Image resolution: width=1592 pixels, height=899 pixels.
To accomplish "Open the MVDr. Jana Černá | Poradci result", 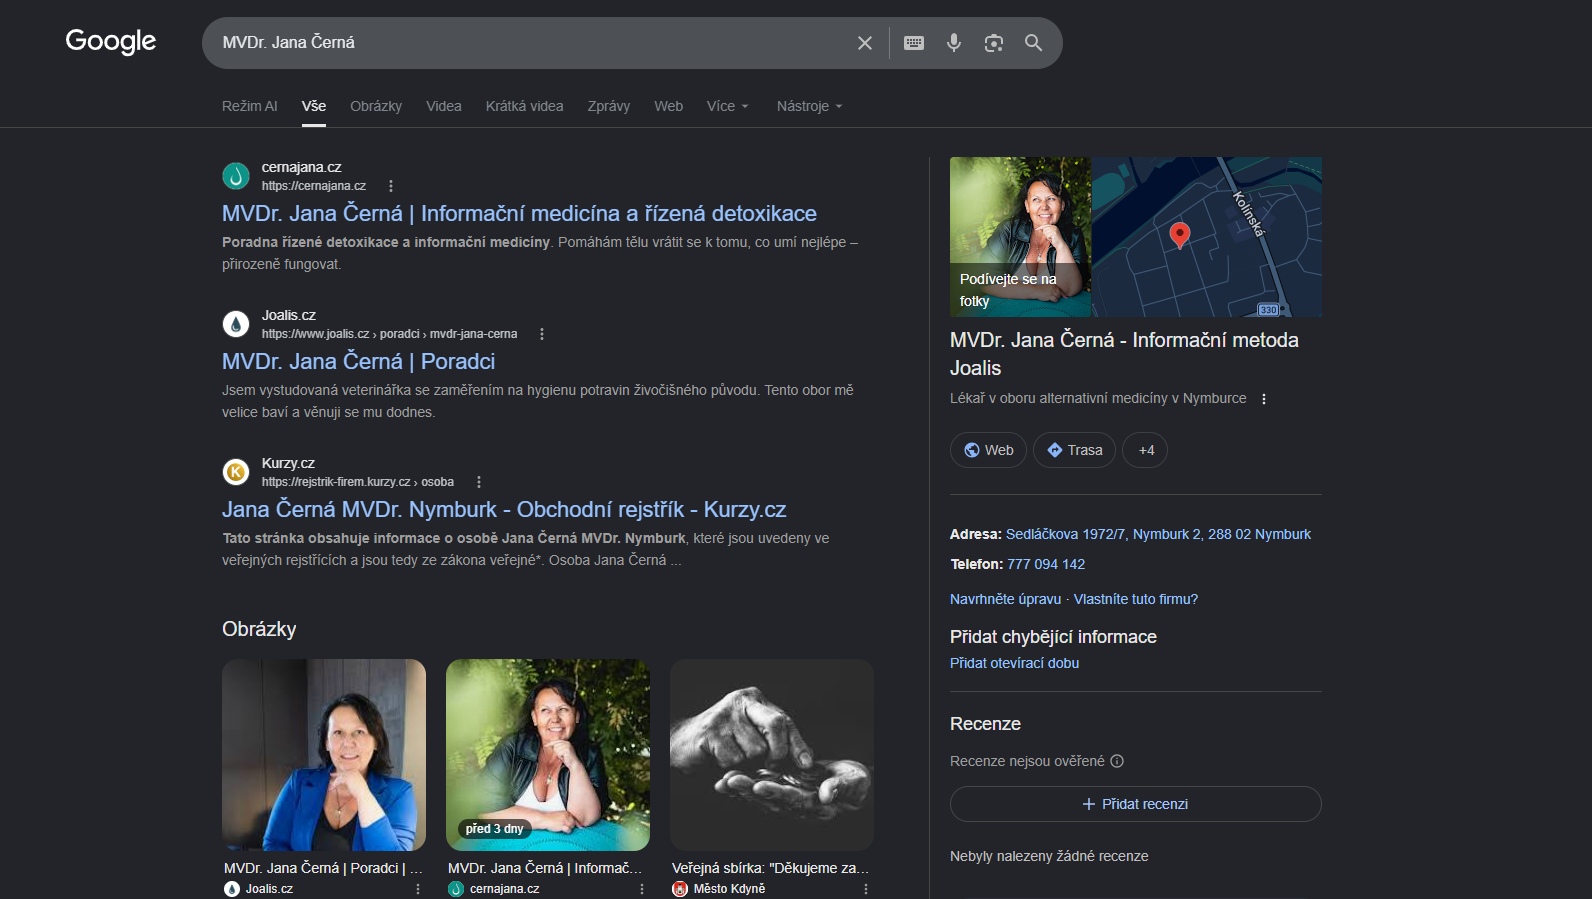I will click(x=358, y=361).
